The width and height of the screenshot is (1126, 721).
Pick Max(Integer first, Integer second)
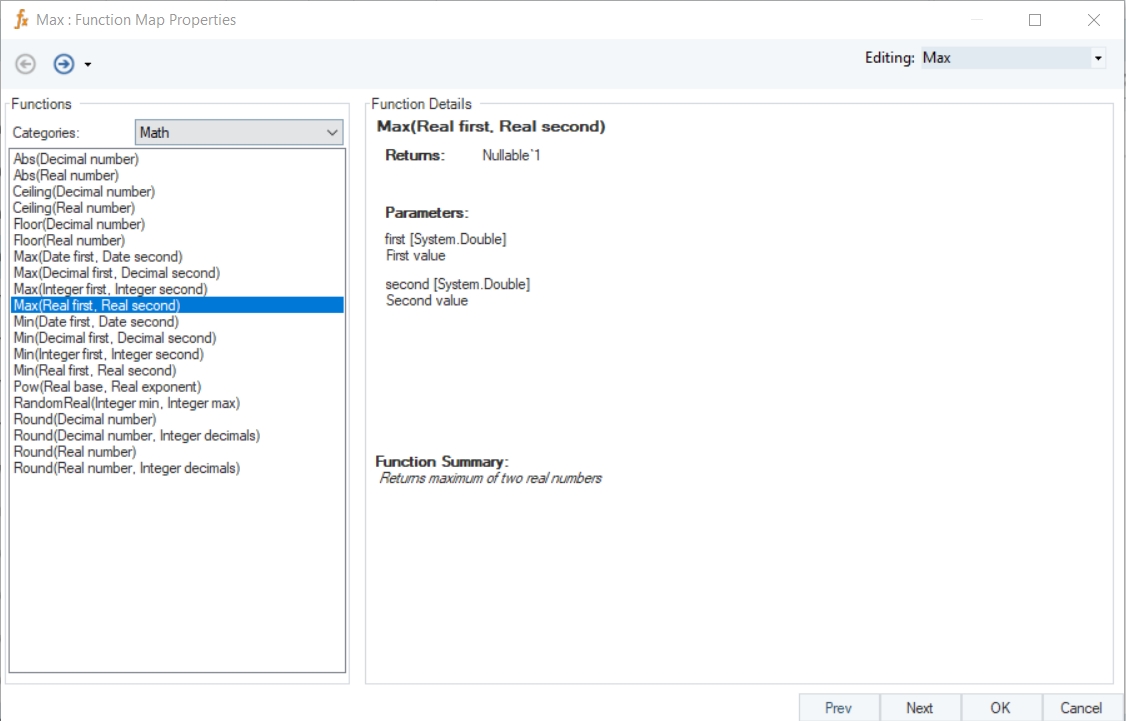coord(110,289)
